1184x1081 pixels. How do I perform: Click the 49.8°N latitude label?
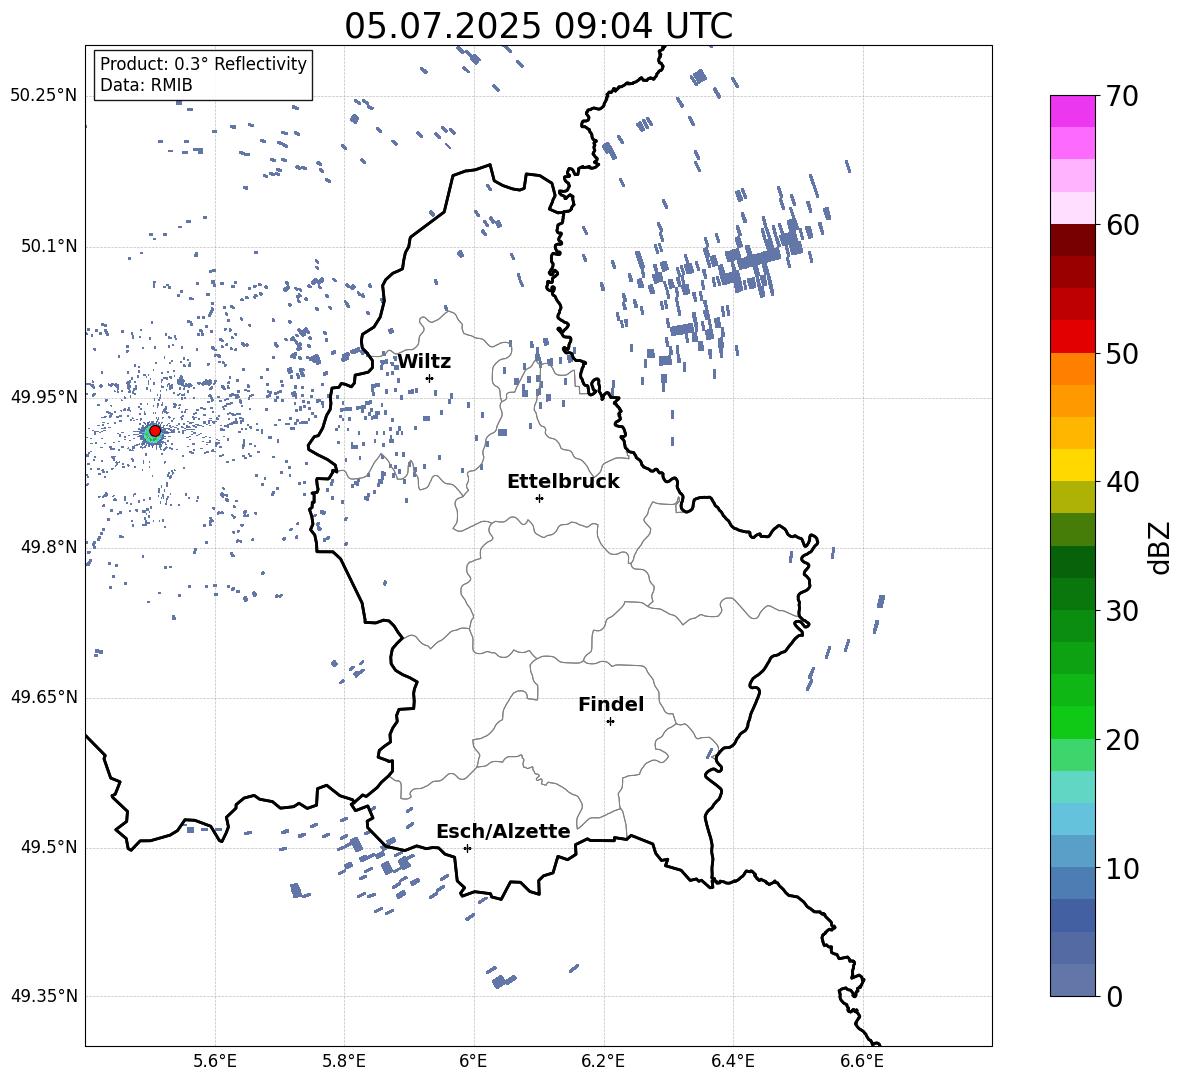pos(48,547)
